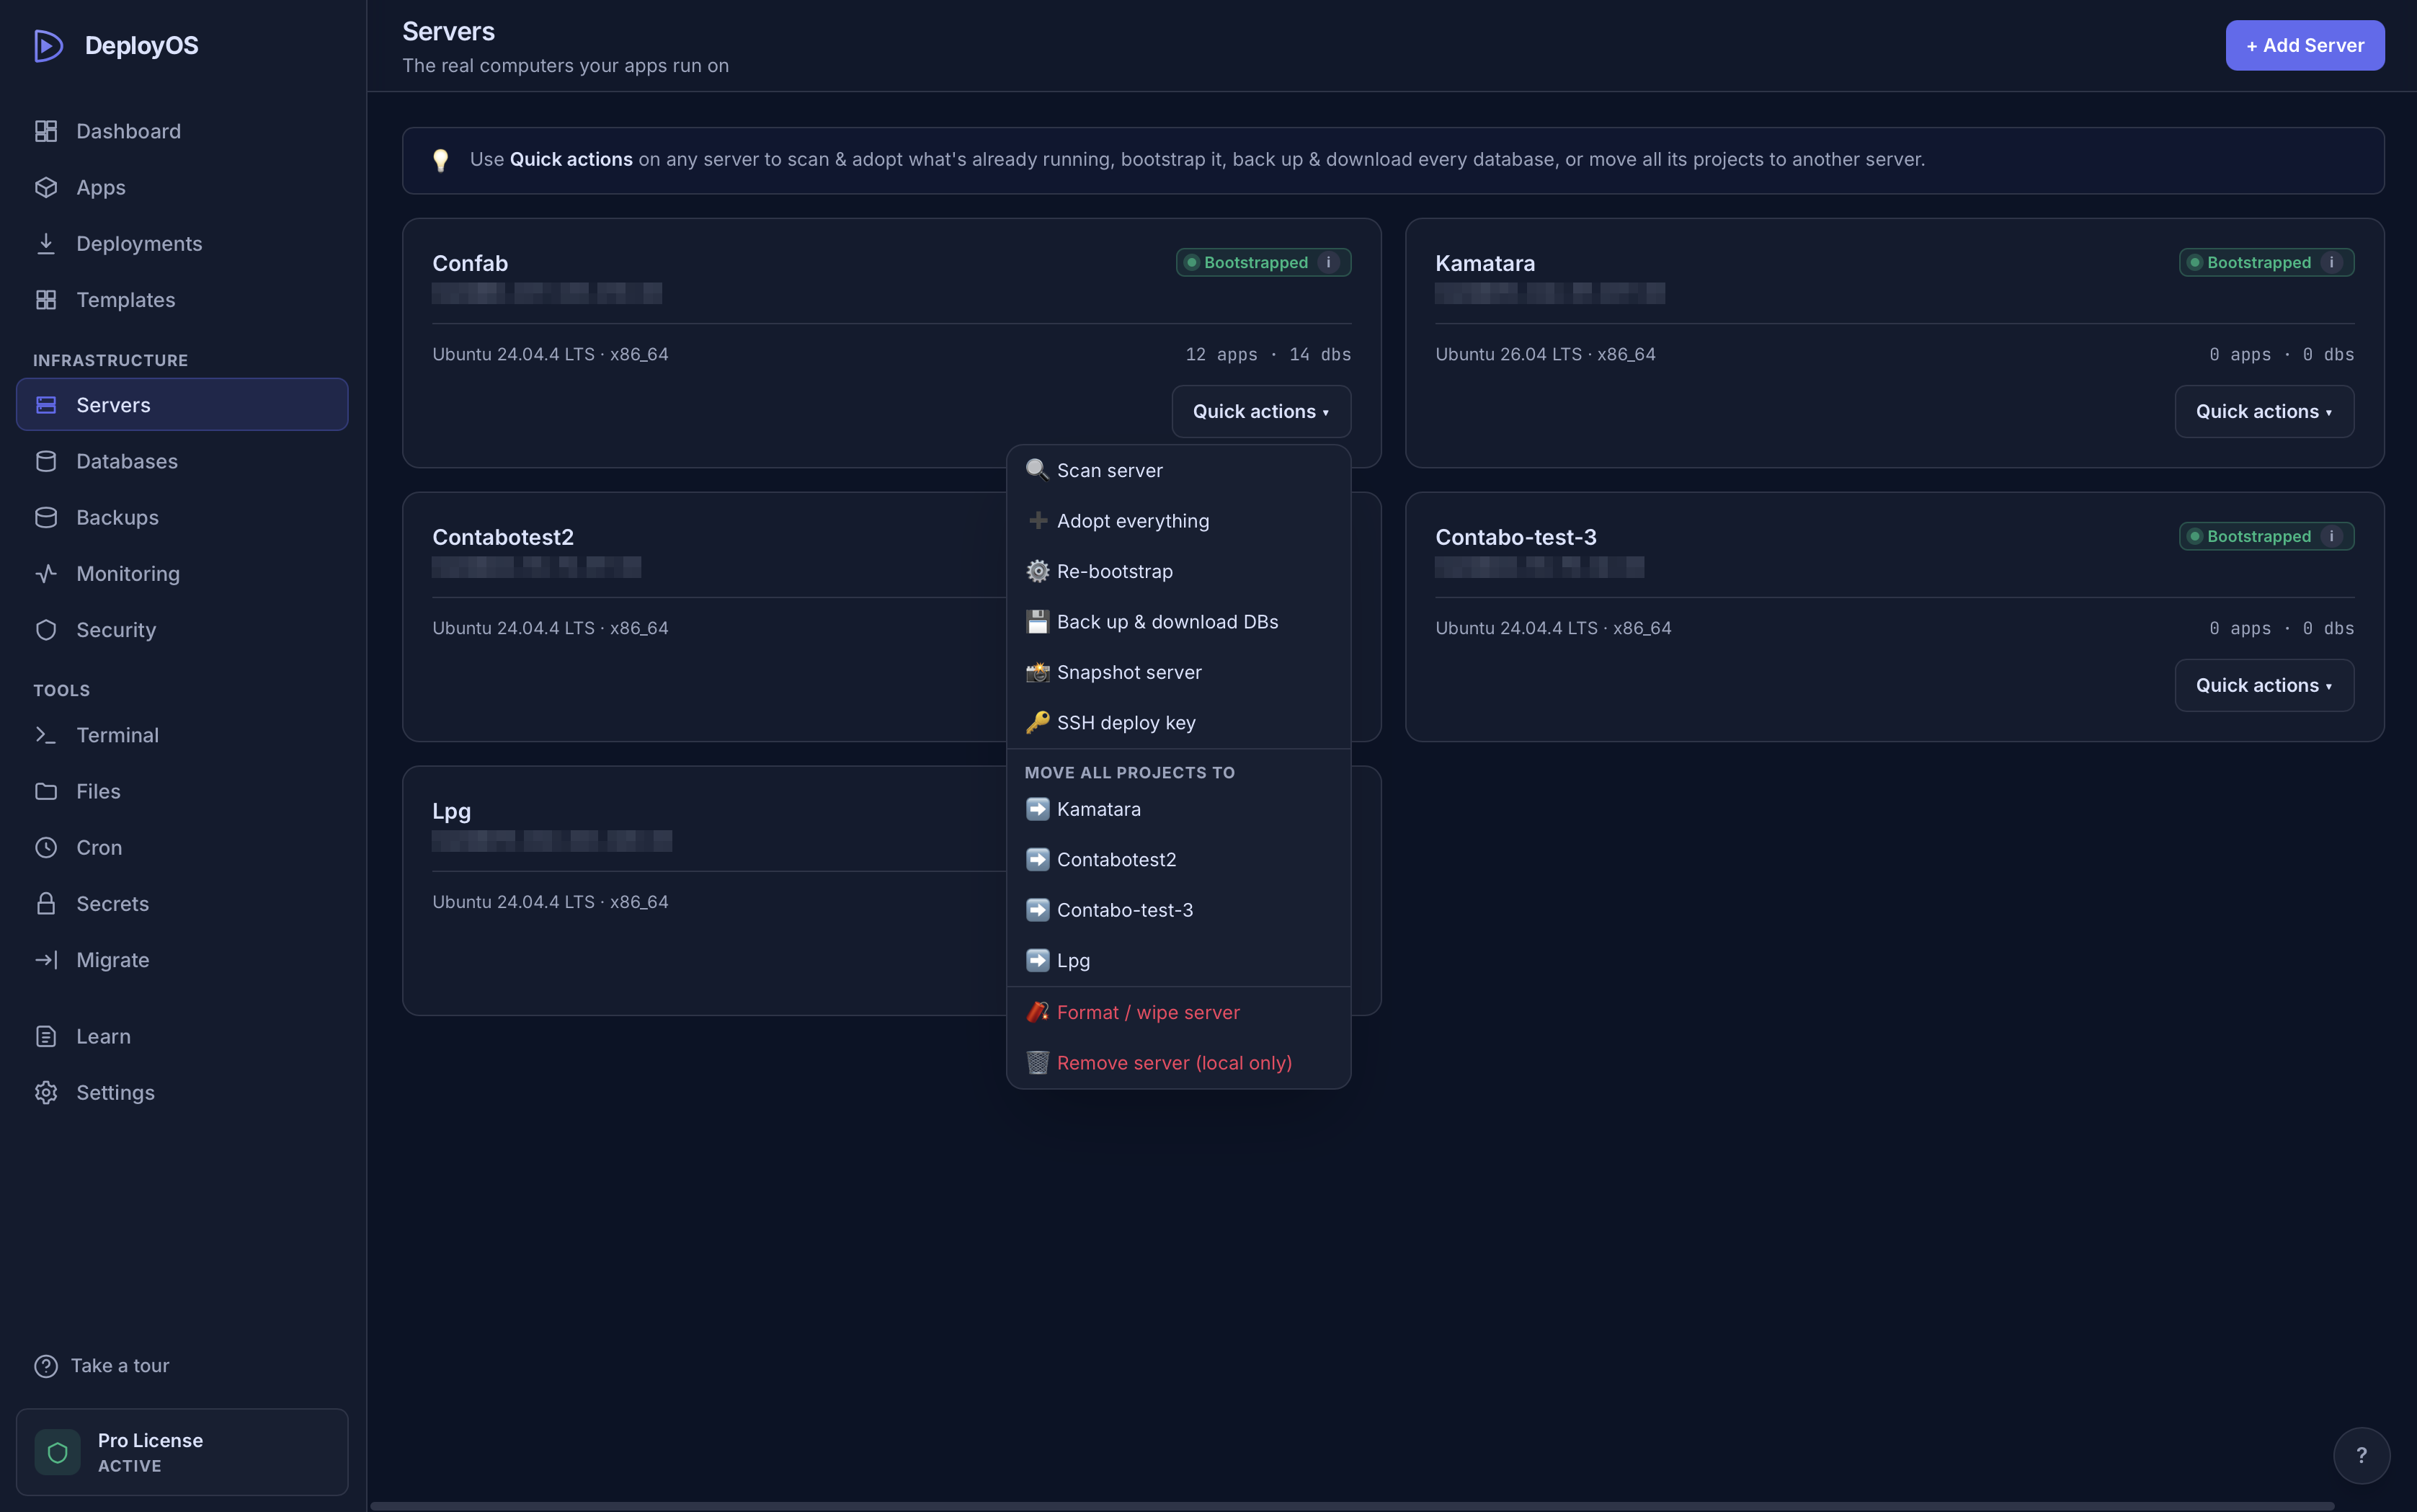Click the lightbulb tip icon
The width and height of the screenshot is (2417, 1512).
[440, 160]
